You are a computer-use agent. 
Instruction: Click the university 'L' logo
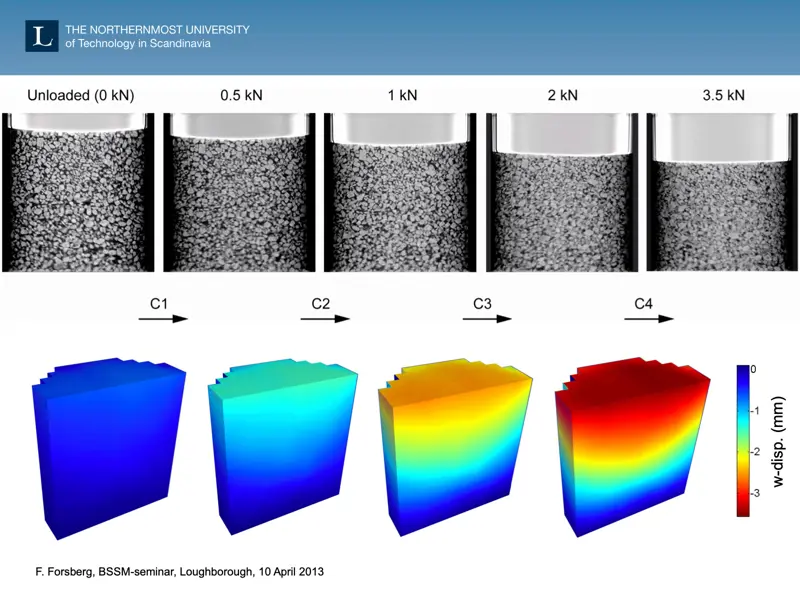click(x=41, y=36)
